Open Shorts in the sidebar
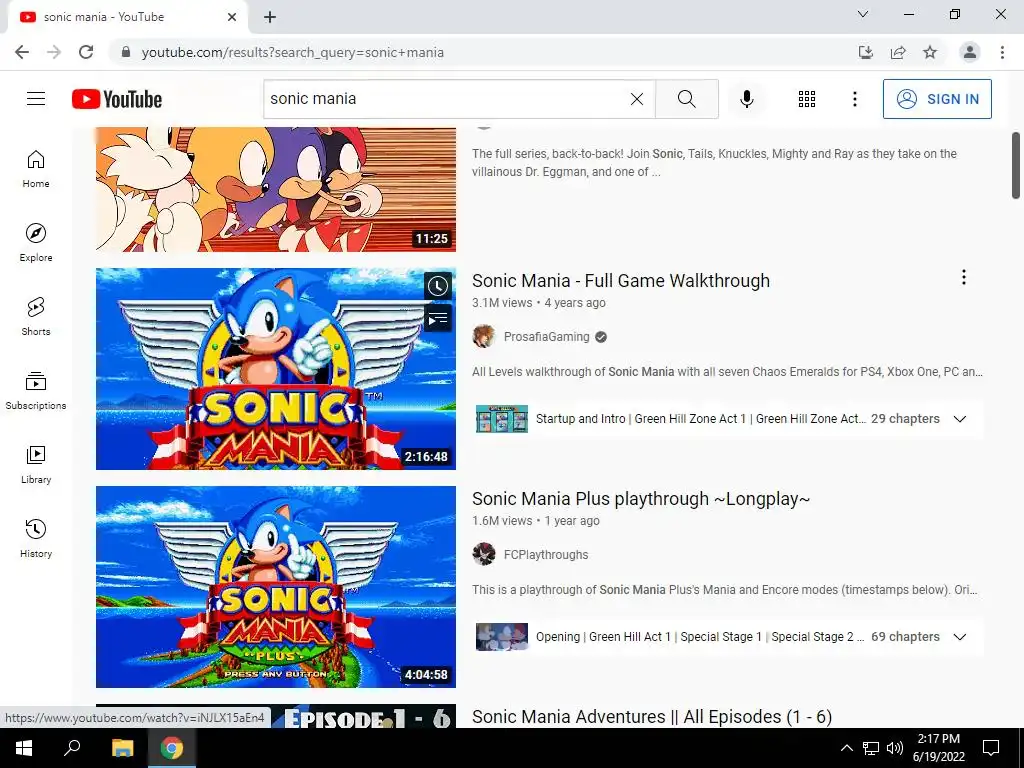Screen dimensions: 1024x768 [36, 316]
